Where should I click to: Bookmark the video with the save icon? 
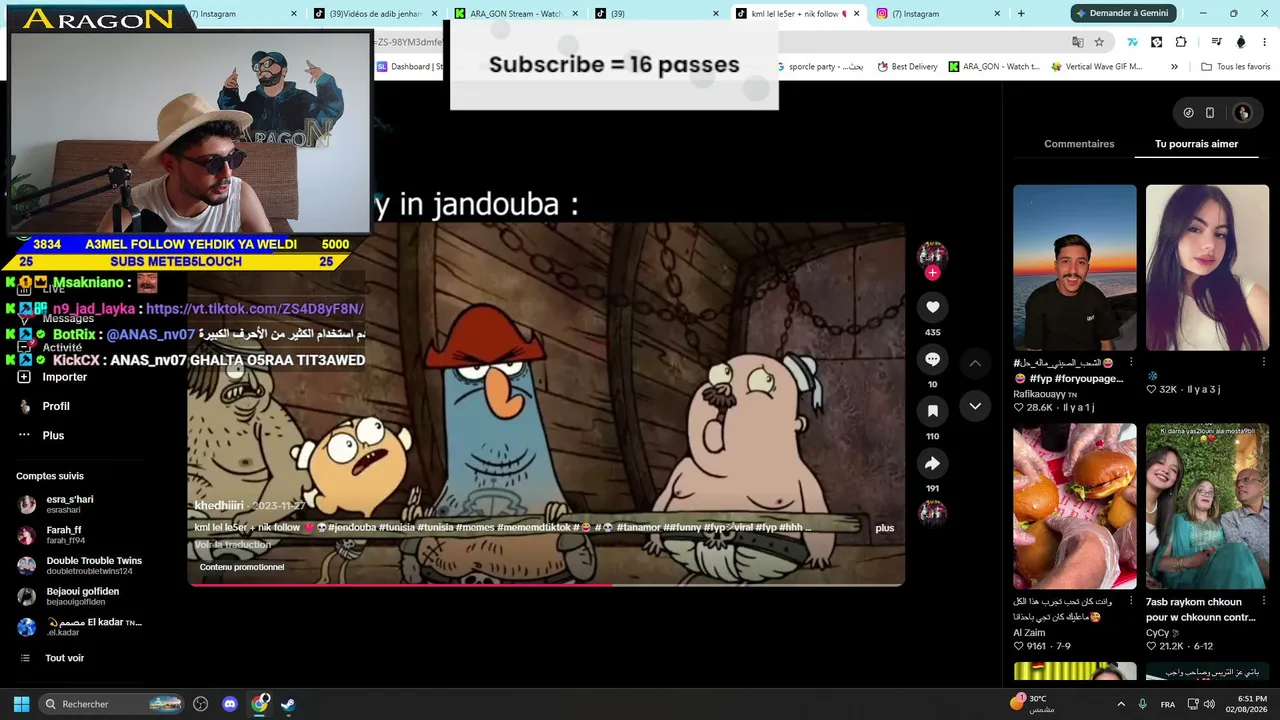(x=932, y=411)
